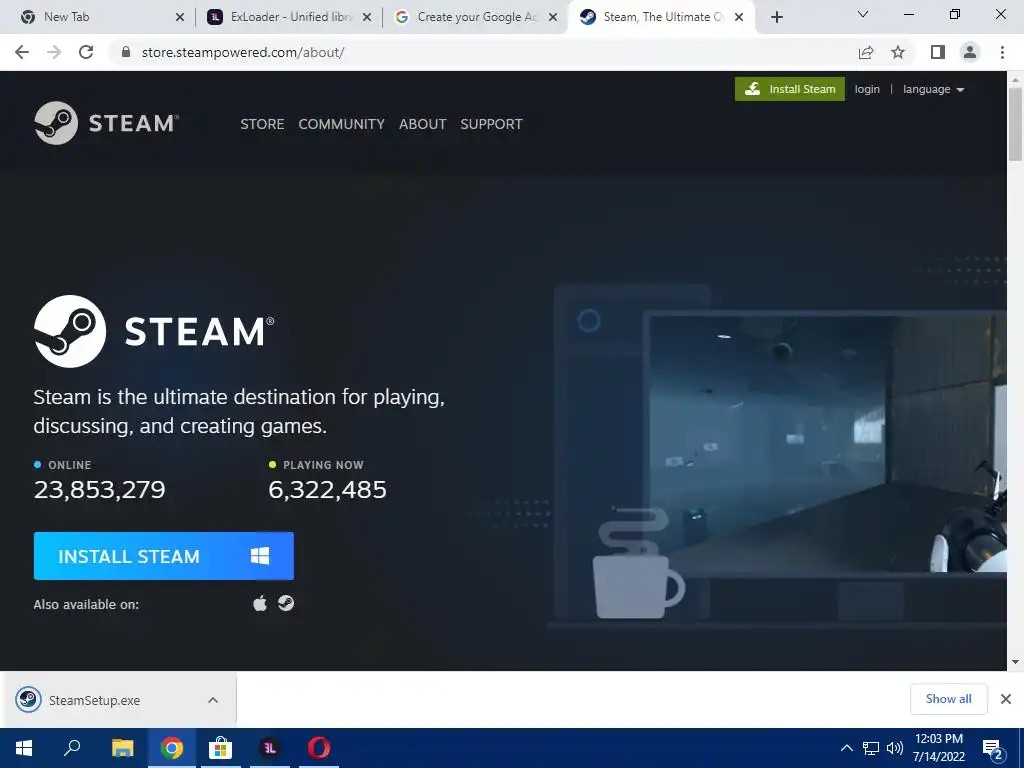Click the blue INSTALL STEAM button

163,556
